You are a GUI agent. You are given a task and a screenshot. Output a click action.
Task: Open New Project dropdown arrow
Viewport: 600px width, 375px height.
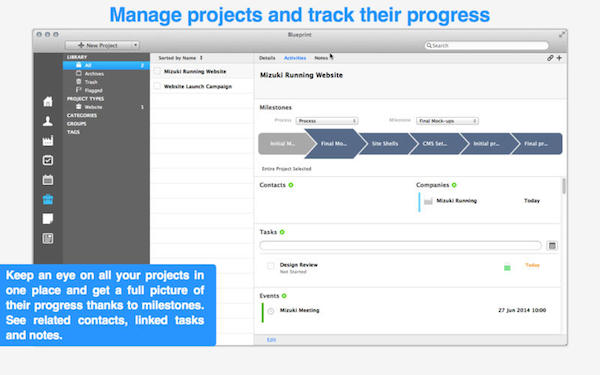pos(135,45)
